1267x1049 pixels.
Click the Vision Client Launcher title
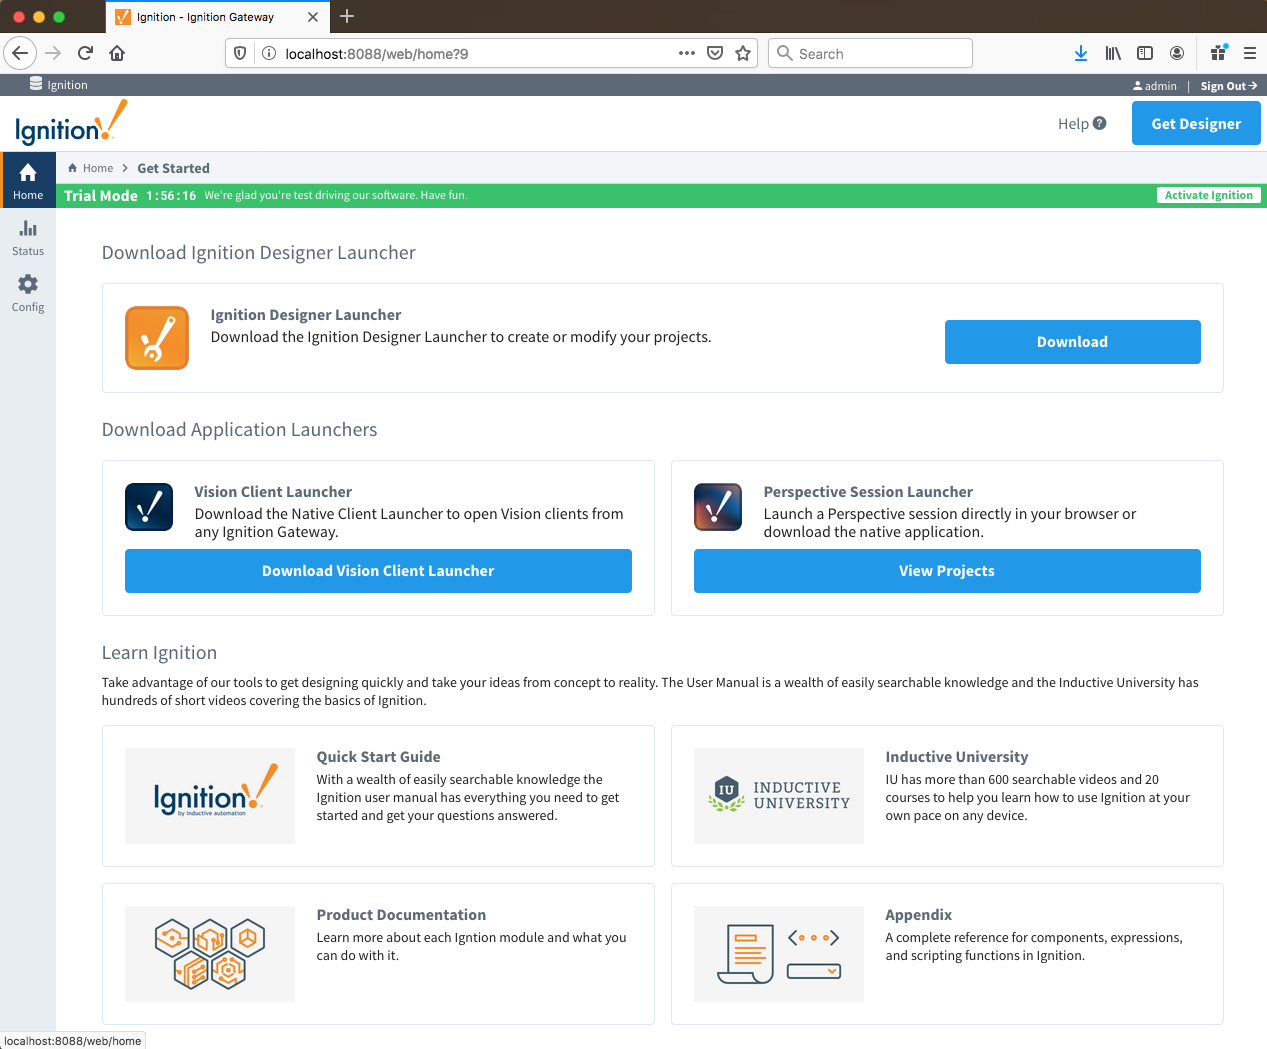pyautogui.click(x=273, y=492)
